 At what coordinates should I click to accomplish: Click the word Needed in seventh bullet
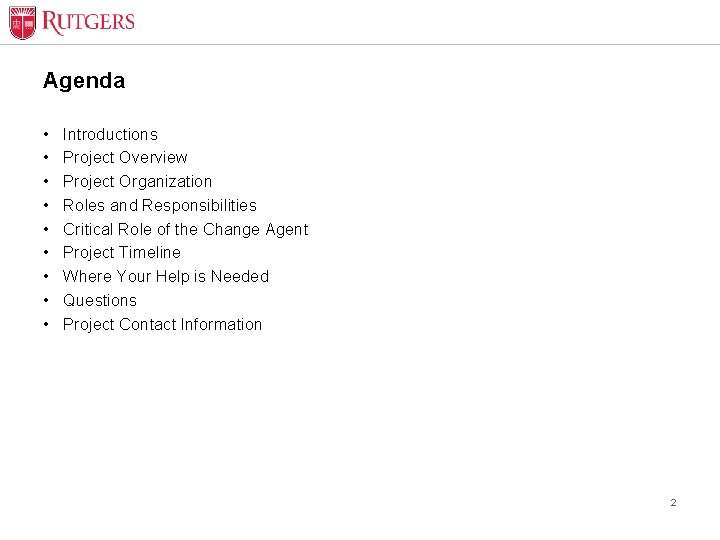point(240,276)
